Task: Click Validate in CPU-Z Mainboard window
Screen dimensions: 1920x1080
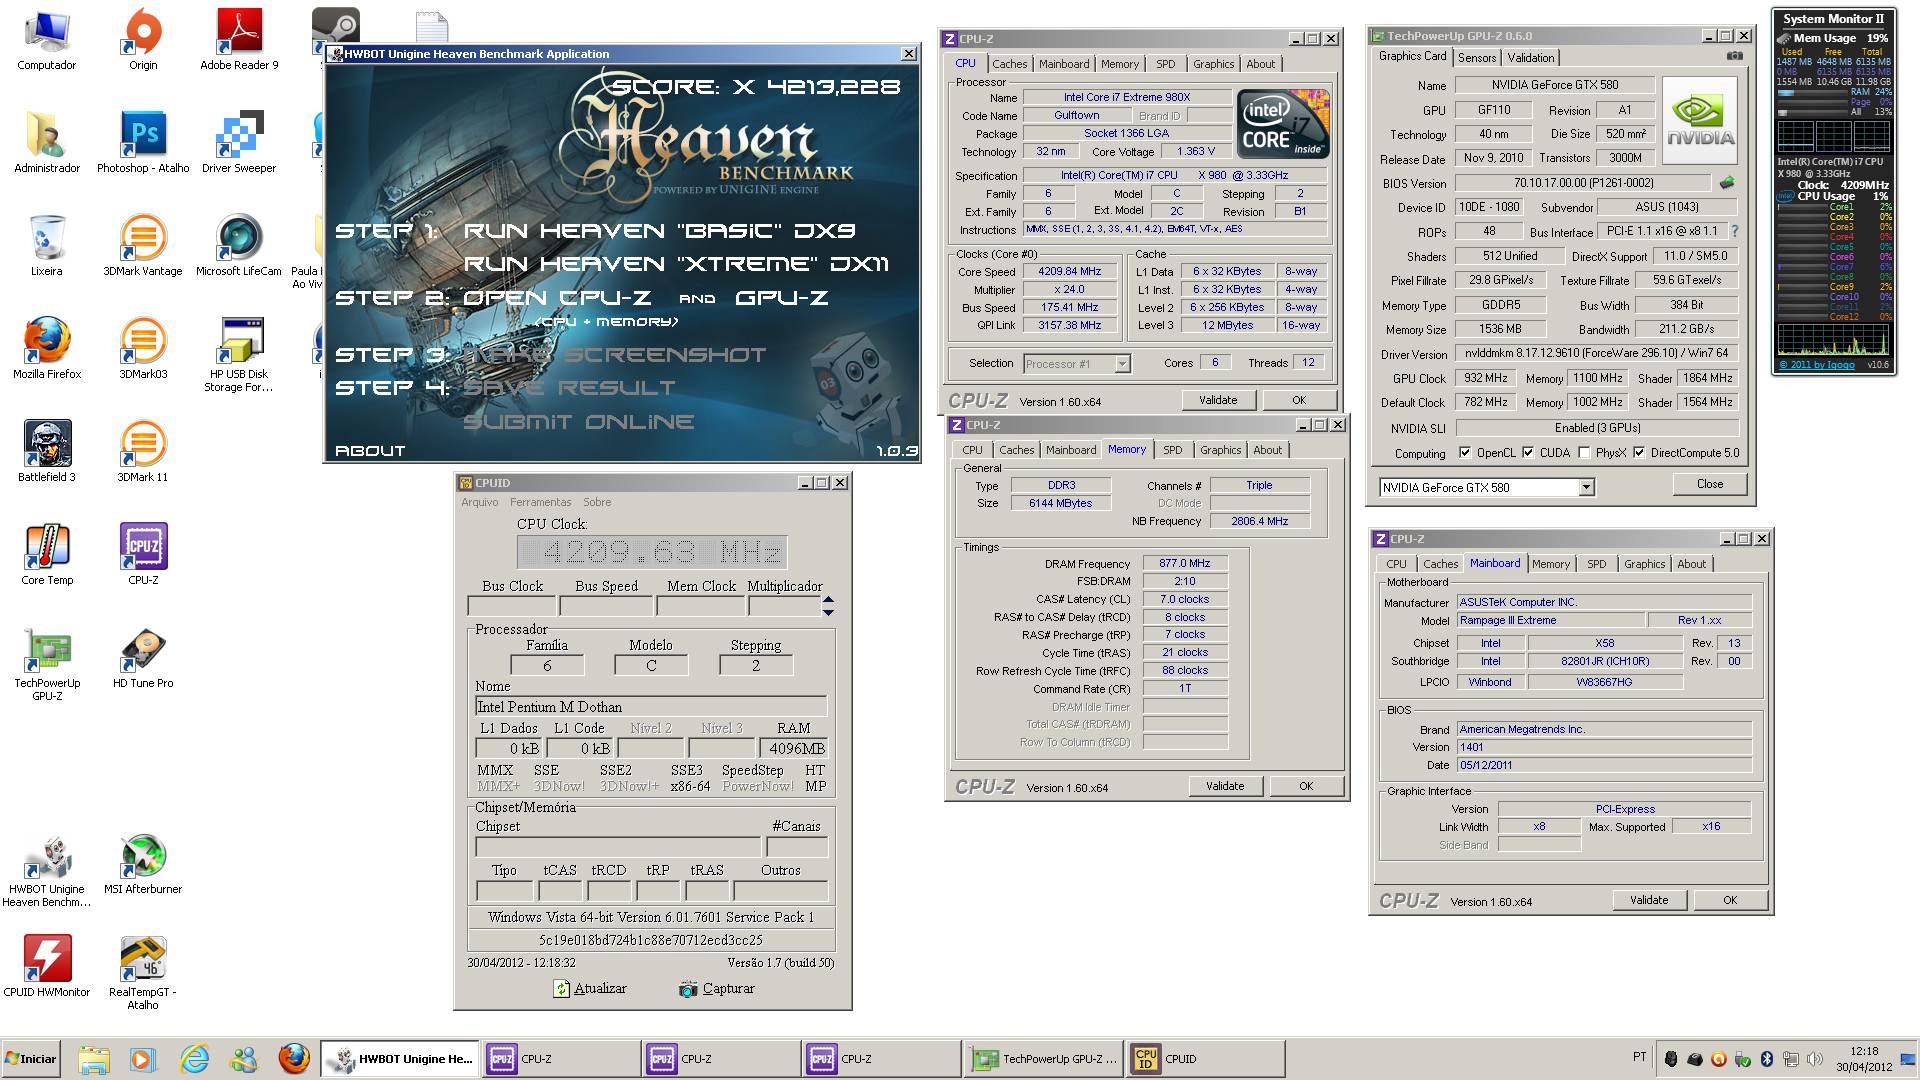Action: pyautogui.click(x=1648, y=900)
